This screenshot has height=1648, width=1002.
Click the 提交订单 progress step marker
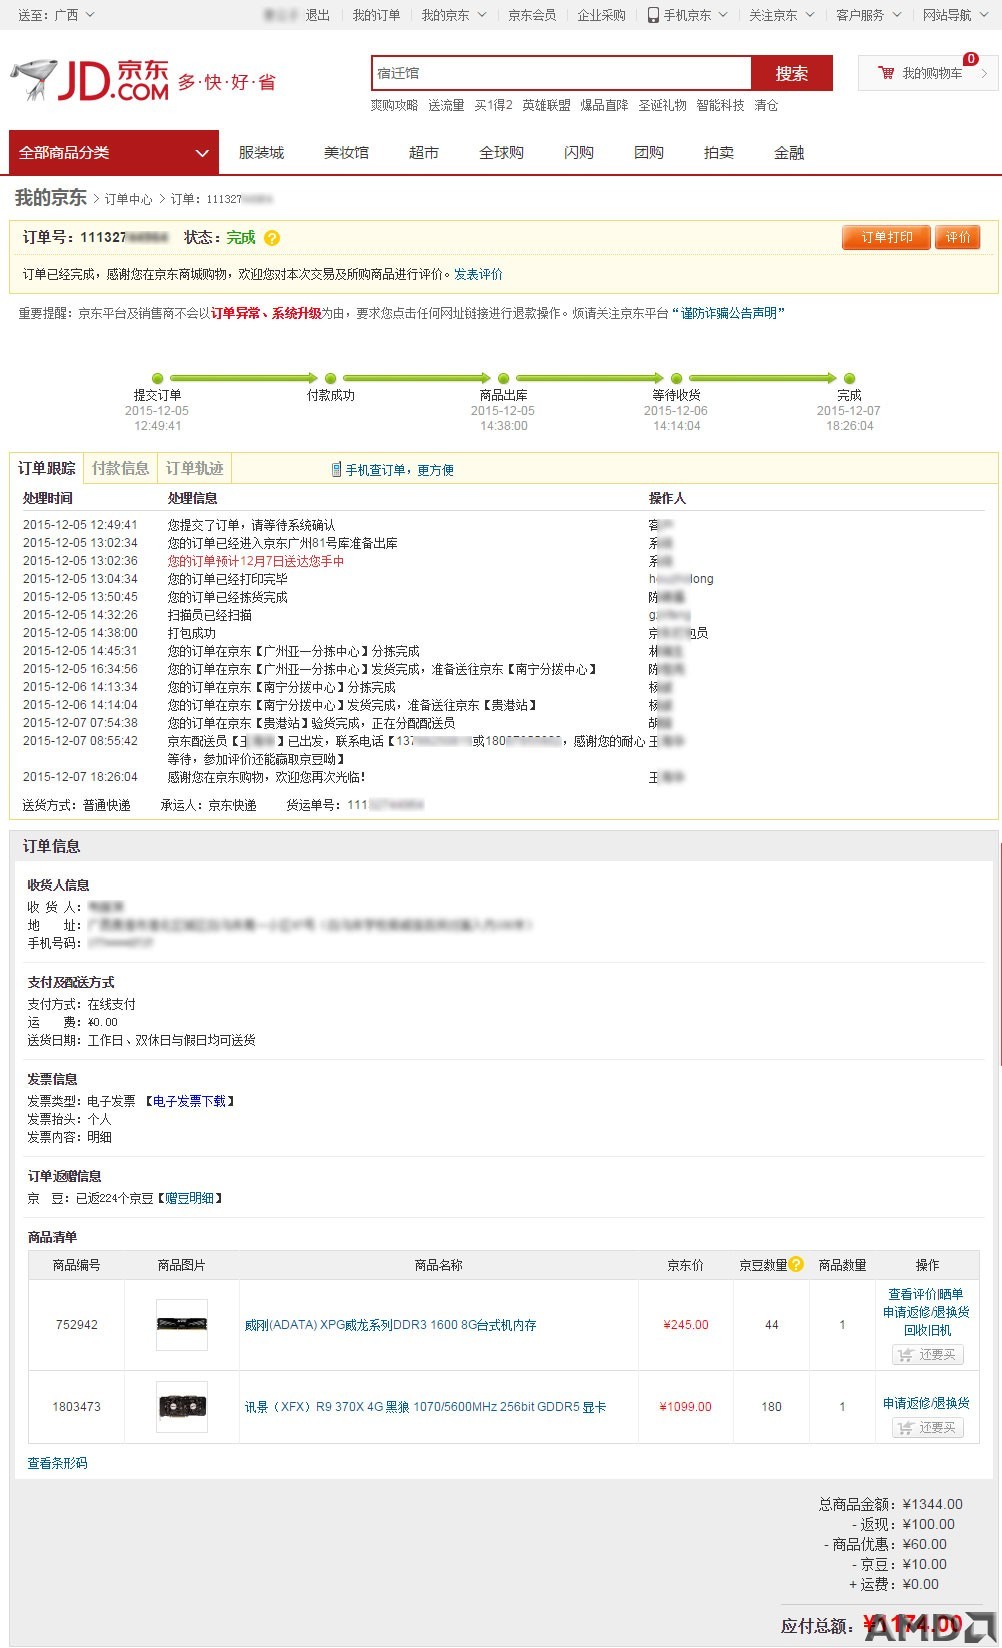pyautogui.click(x=158, y=378)
